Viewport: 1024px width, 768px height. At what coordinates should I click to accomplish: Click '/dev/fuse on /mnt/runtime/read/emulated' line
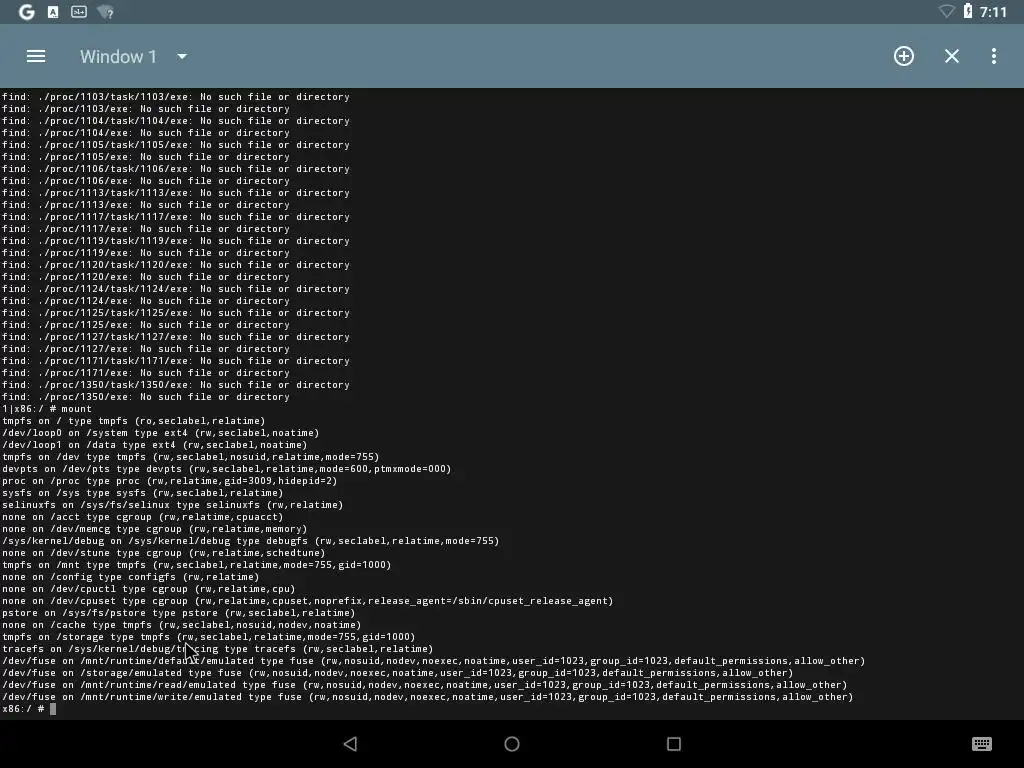[424, 685]
